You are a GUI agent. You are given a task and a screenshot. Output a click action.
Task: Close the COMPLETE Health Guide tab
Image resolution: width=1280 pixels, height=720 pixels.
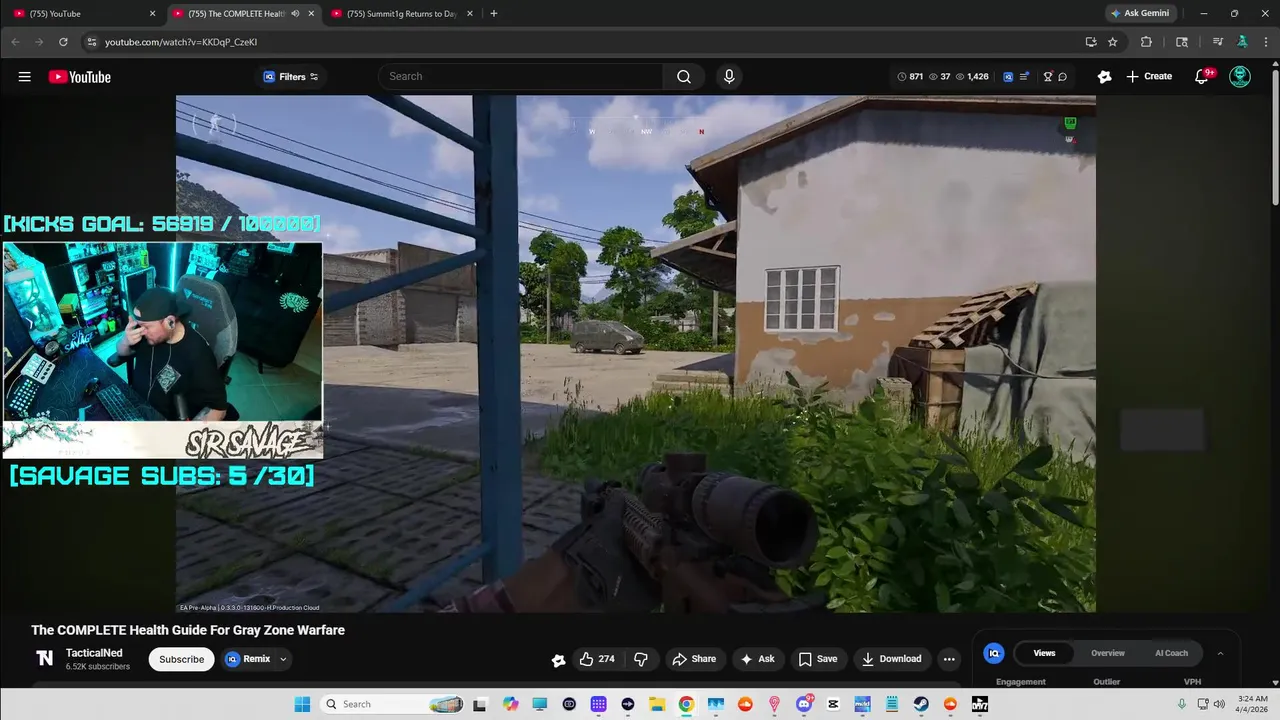pyautogui.click(x=311, y=14)
